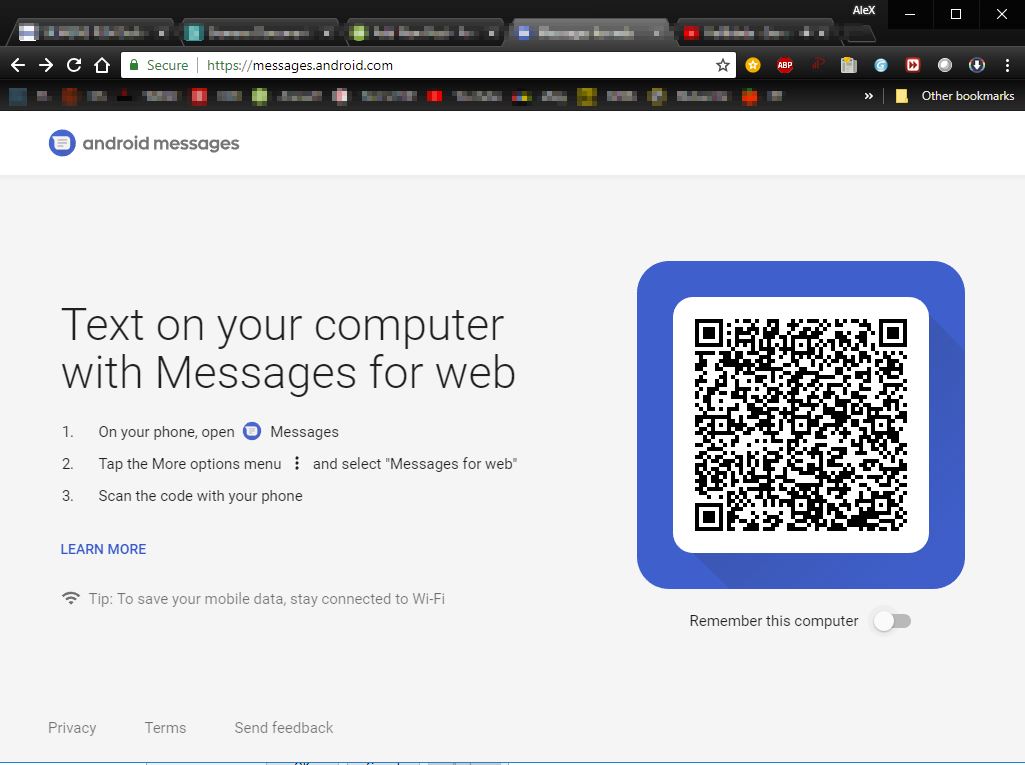
Task: Click the dark red extension icon beside ABP
Action: 817,65
